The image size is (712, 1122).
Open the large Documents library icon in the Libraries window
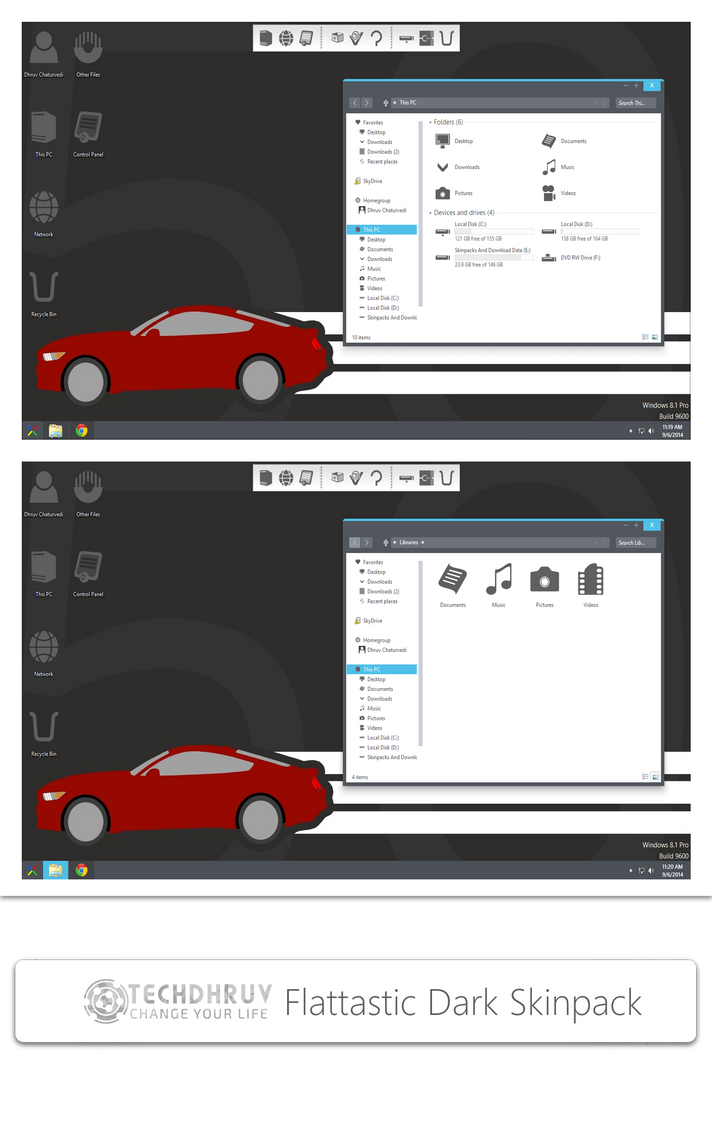coord(453,580)
